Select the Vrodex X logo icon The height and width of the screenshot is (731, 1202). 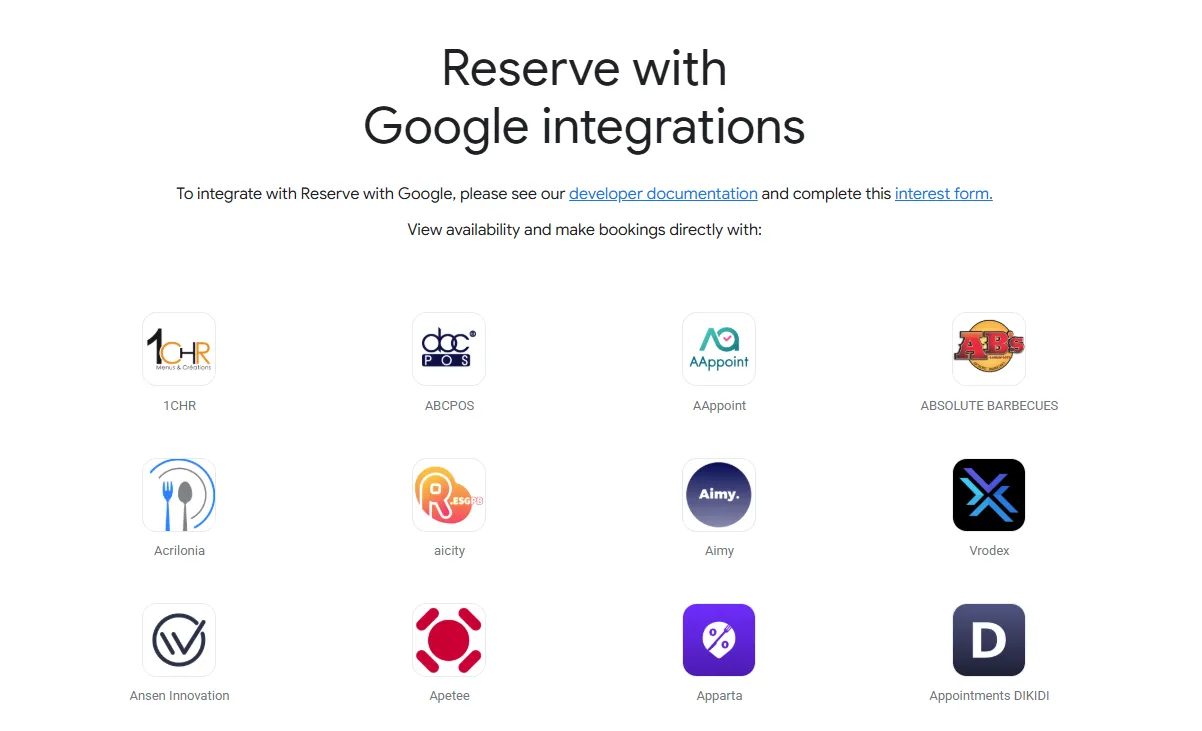[989, 495]
